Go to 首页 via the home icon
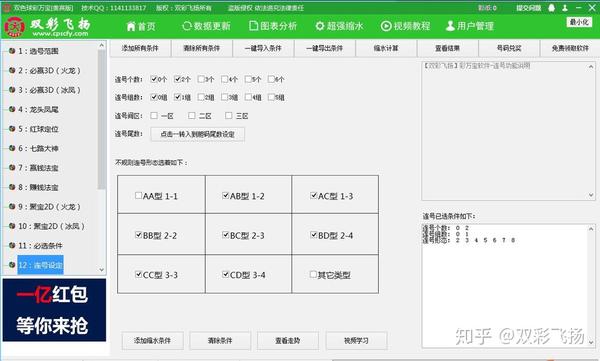Image resolution: width=600 pixels, height=361 pixels. tap(131, 26)
